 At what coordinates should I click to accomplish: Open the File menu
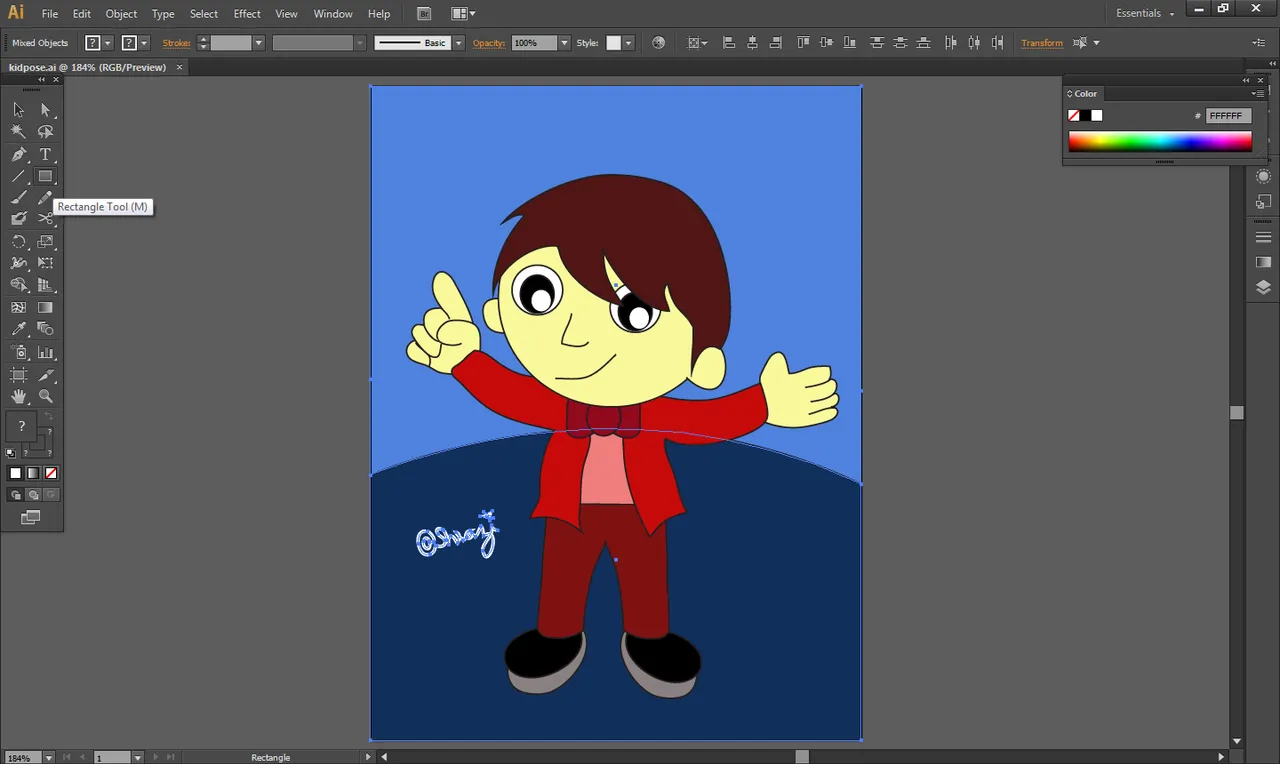[x=50, y=14]
